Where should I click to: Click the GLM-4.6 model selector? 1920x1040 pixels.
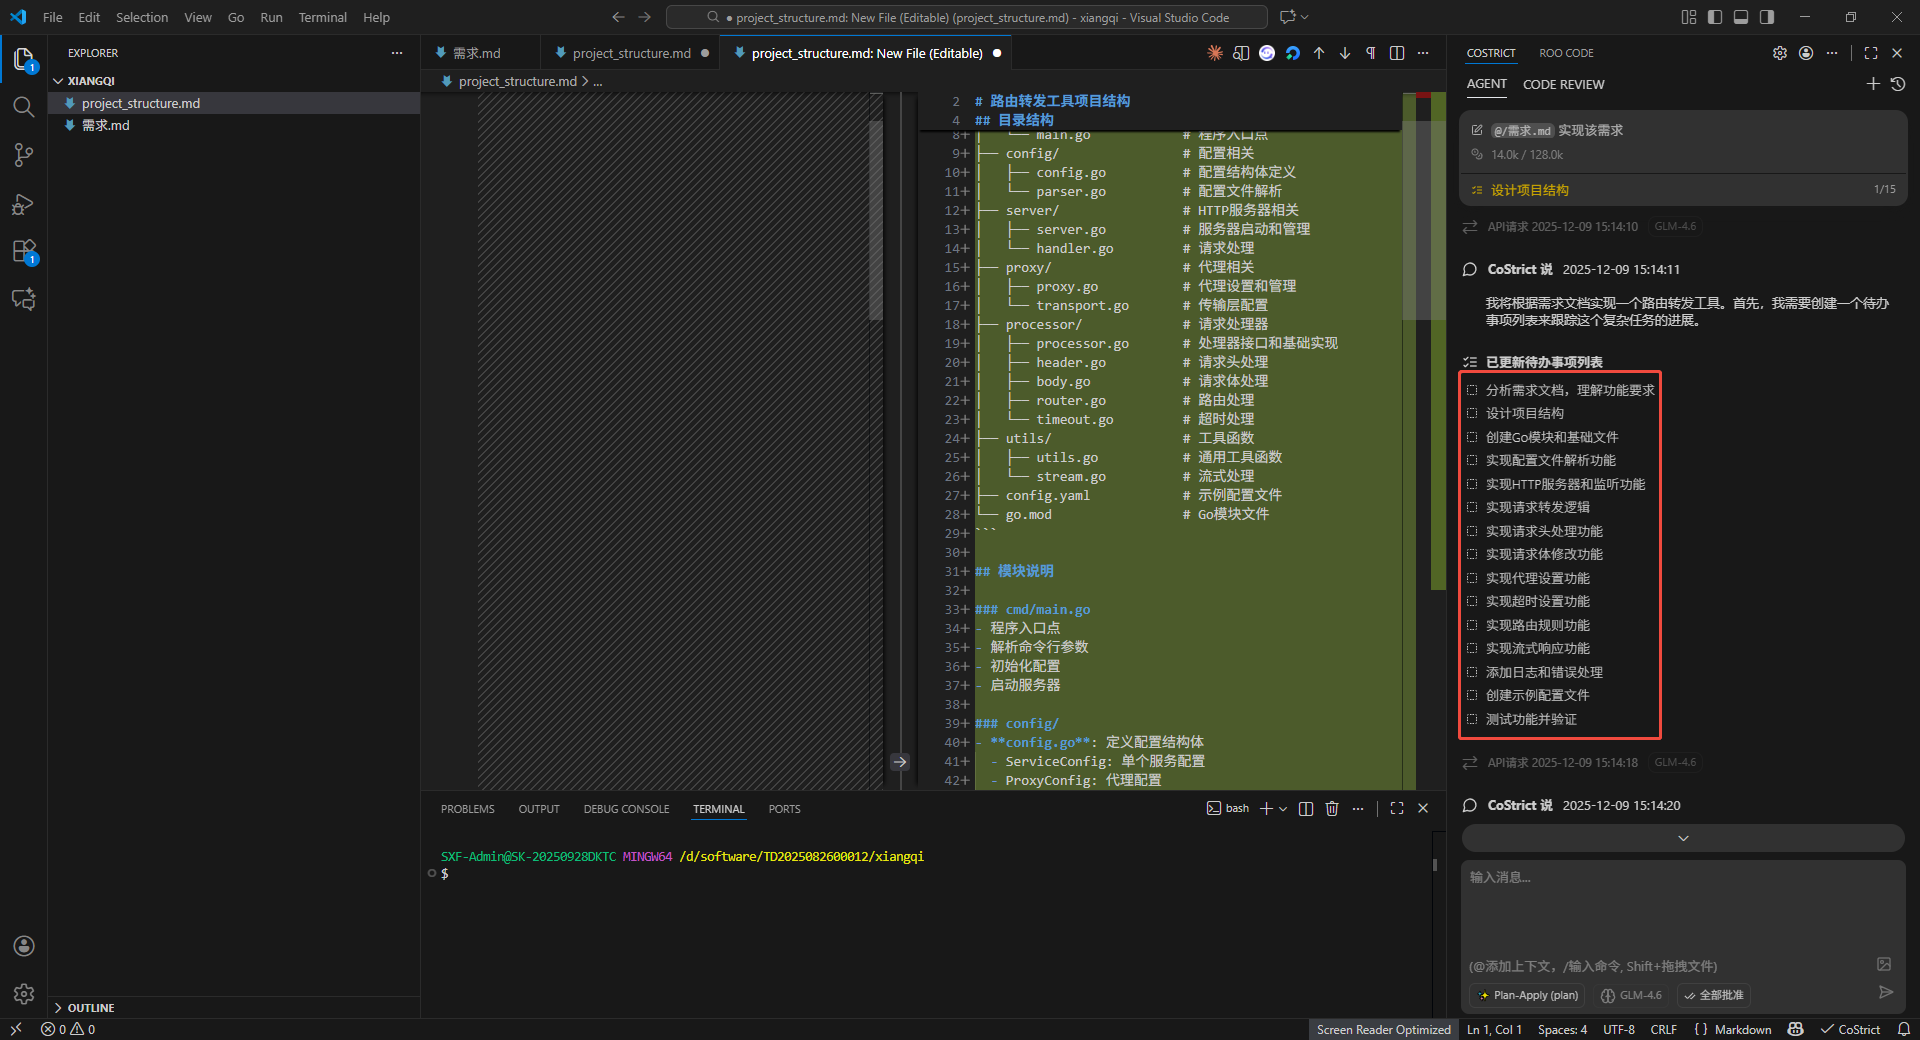point(1632,995)
